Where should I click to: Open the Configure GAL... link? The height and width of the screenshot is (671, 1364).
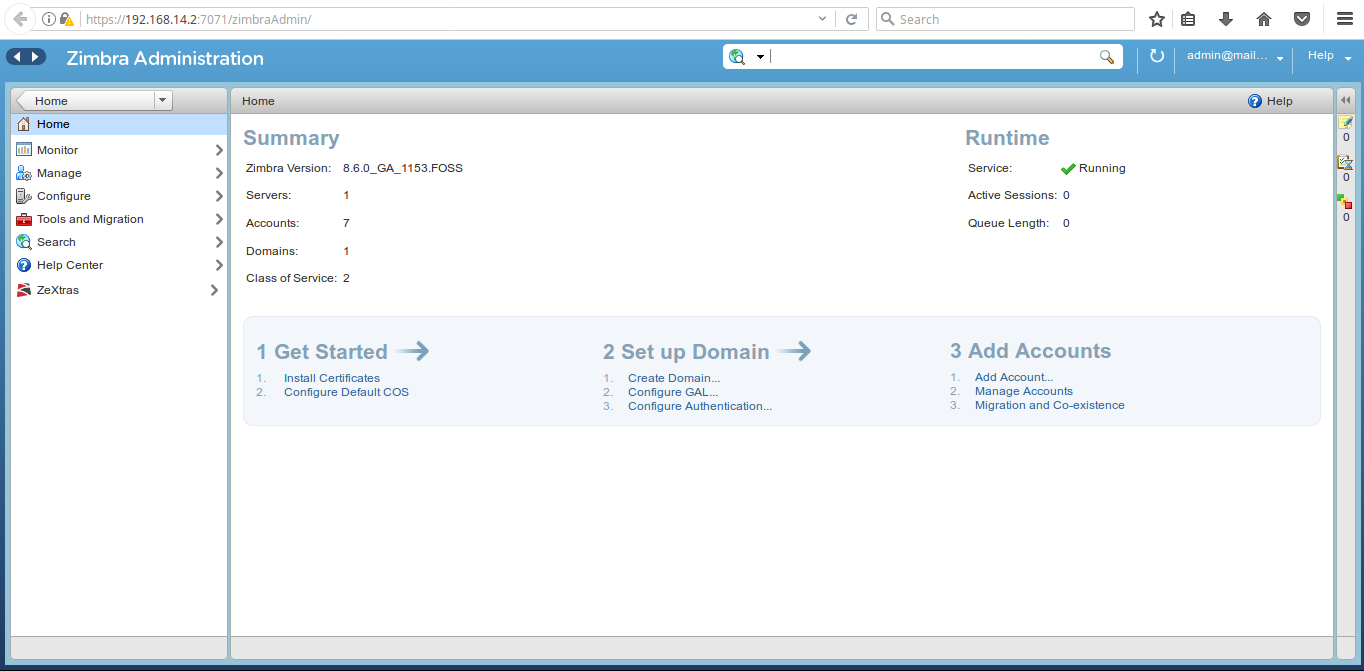(x=673, y=392)
